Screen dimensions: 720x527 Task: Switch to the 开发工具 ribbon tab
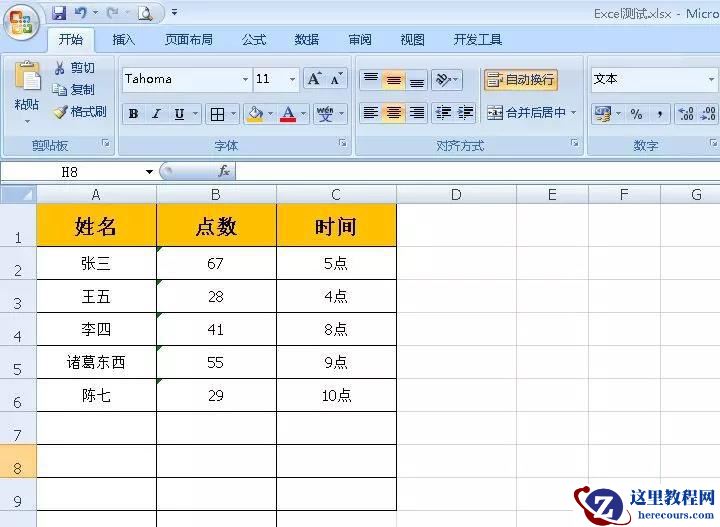pyautogui.click(x=478, y=40)
